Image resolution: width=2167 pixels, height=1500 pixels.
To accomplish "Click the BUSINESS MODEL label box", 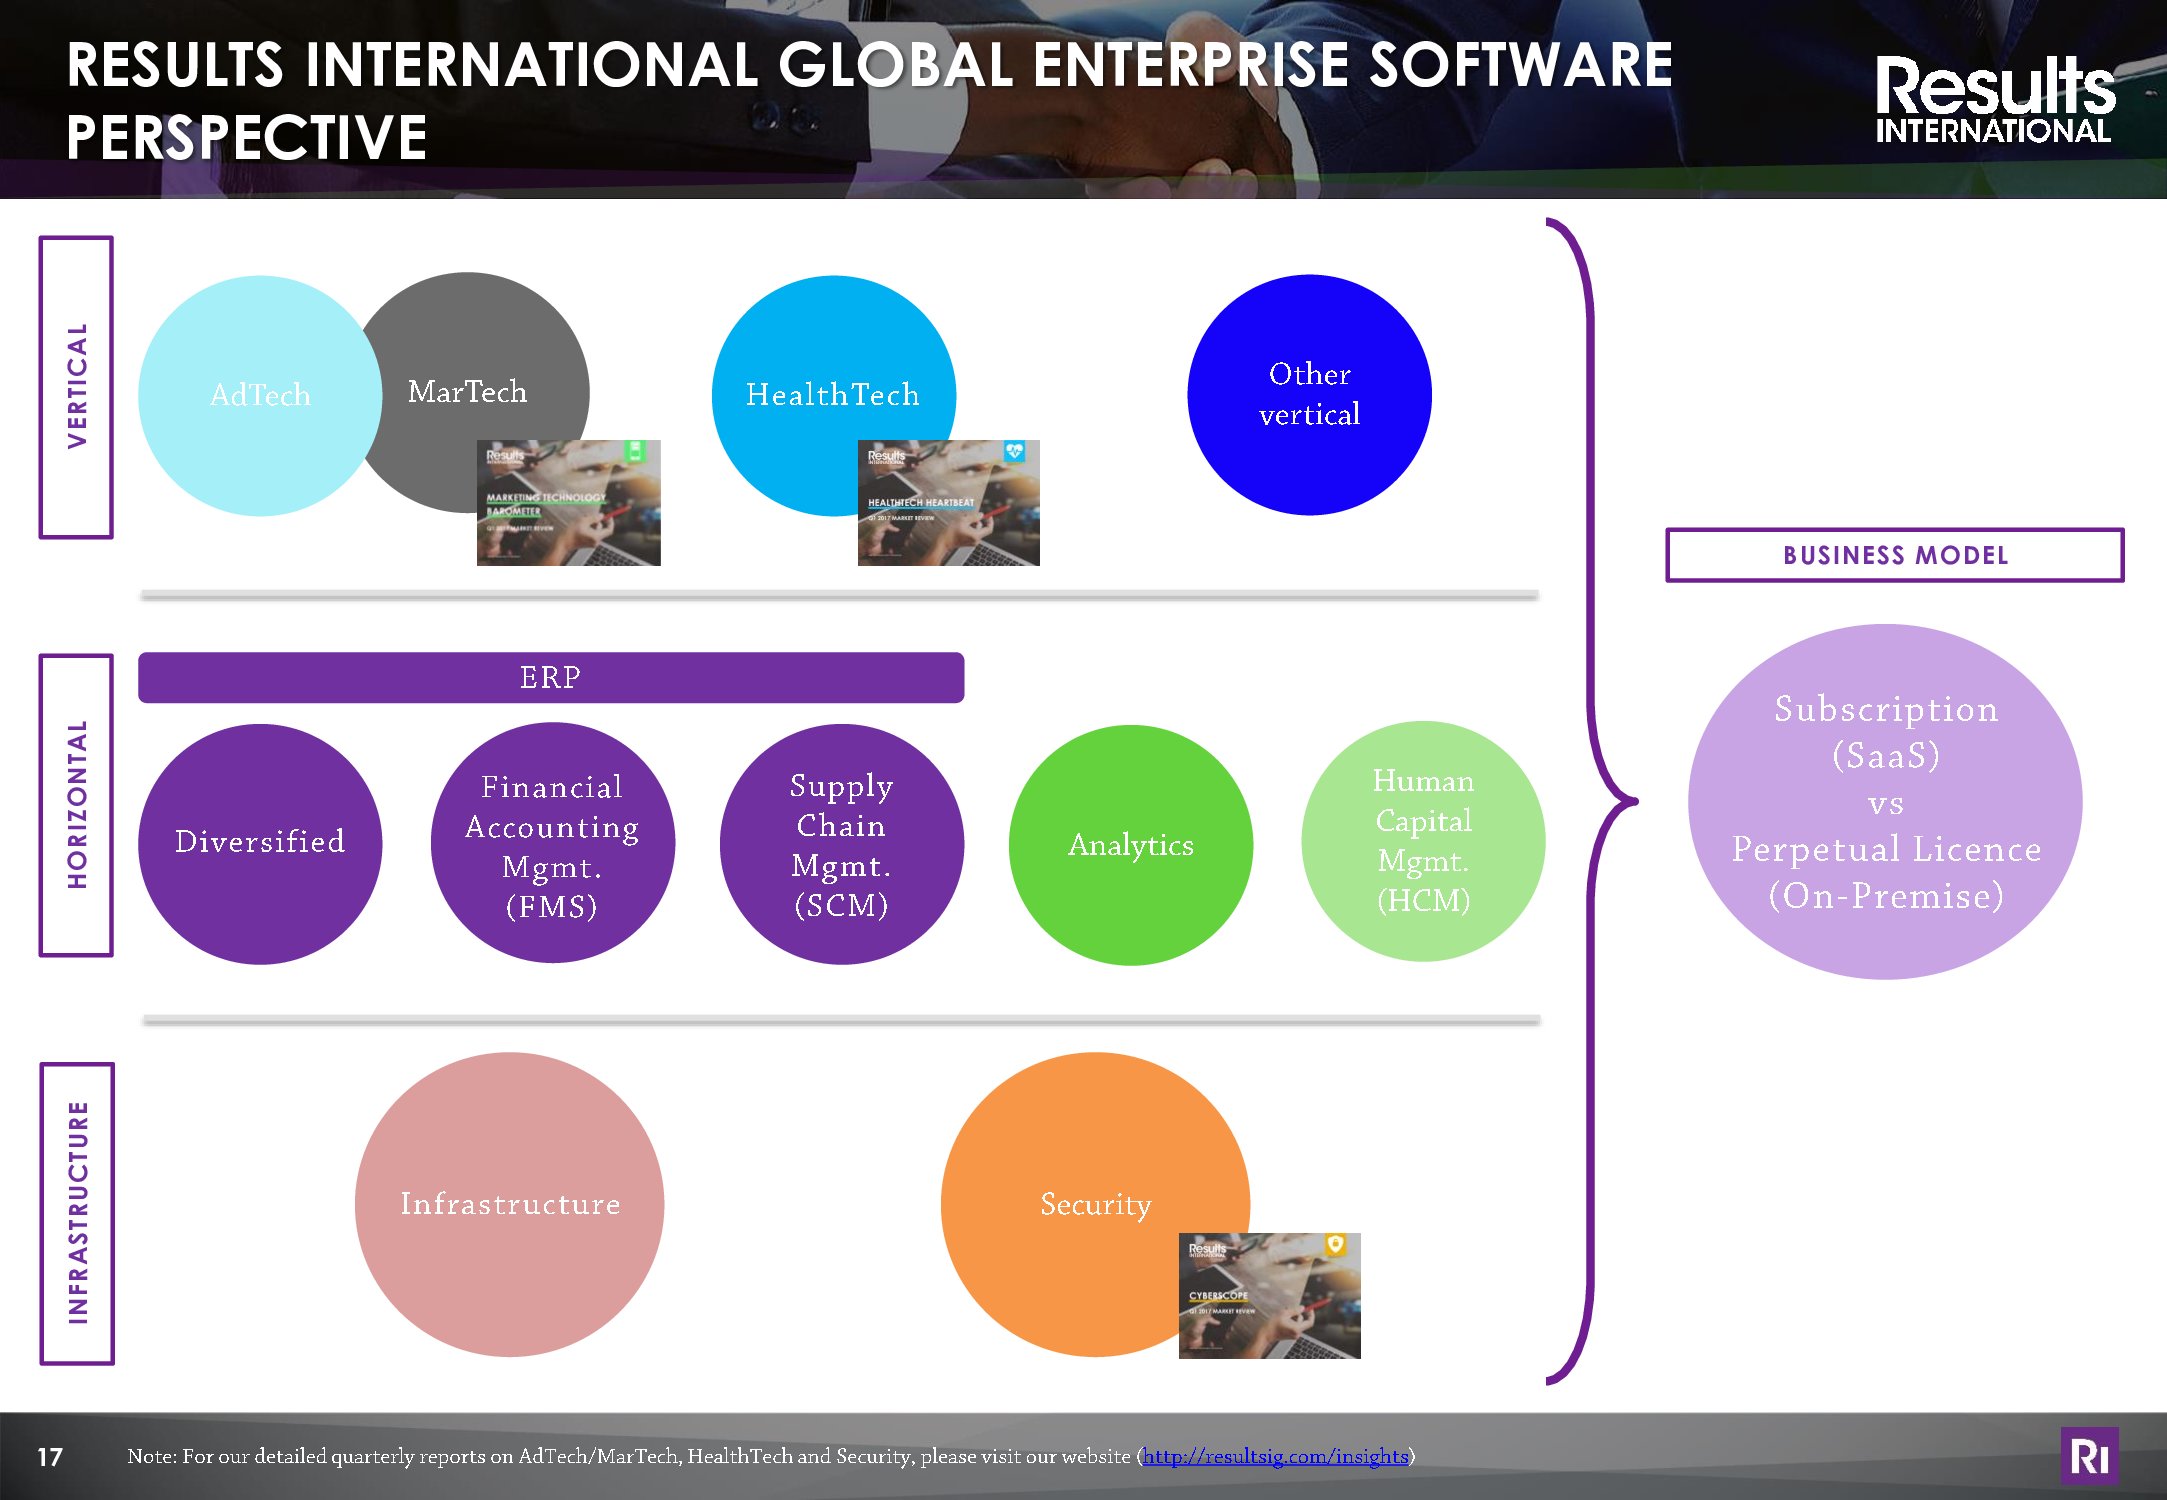I will tap(1894, 556).
